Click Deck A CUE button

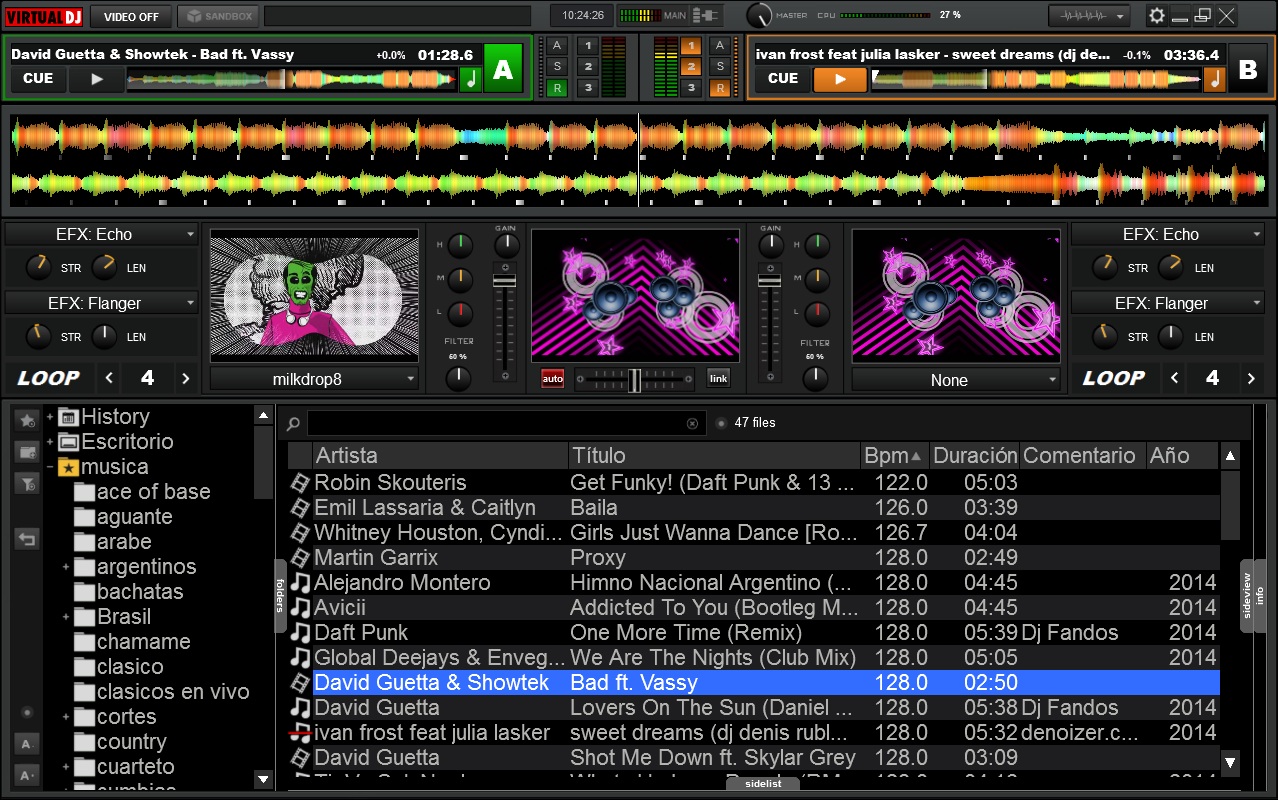click(x=38, y=79)
